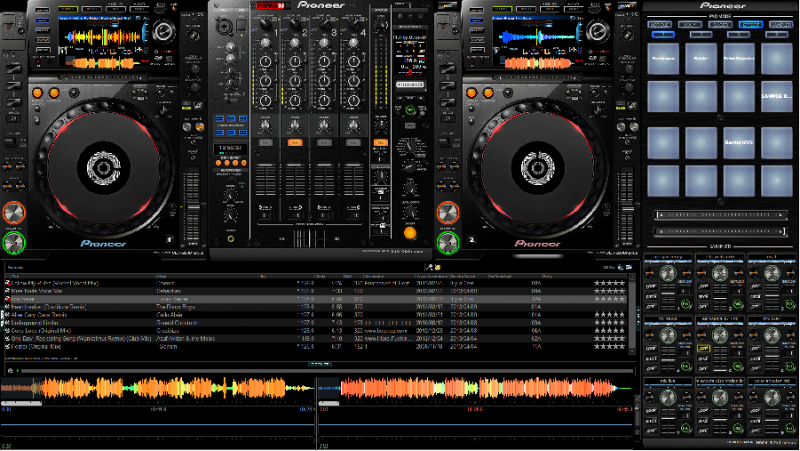The image size is (800, 451).
Task: Select the highlighted pad mode tab
Action: (x=751, y=24)
